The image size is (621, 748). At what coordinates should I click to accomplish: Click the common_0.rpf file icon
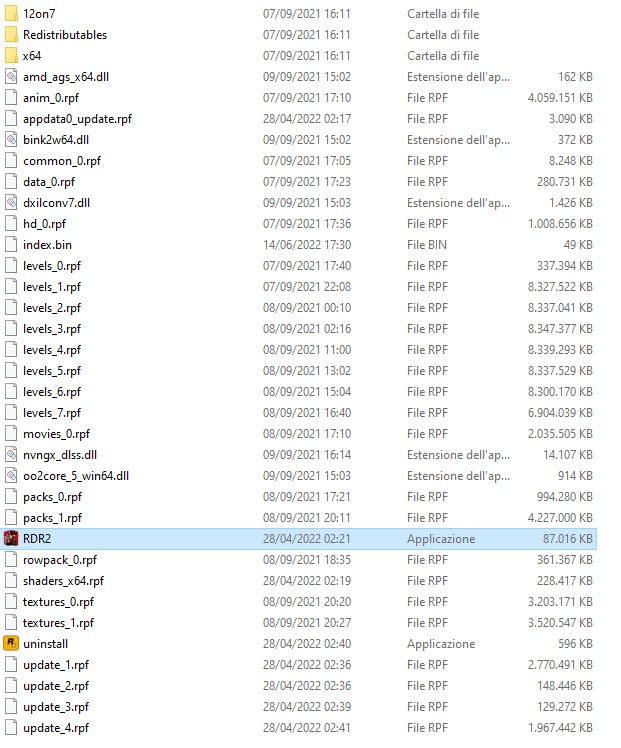coord(11,160)
